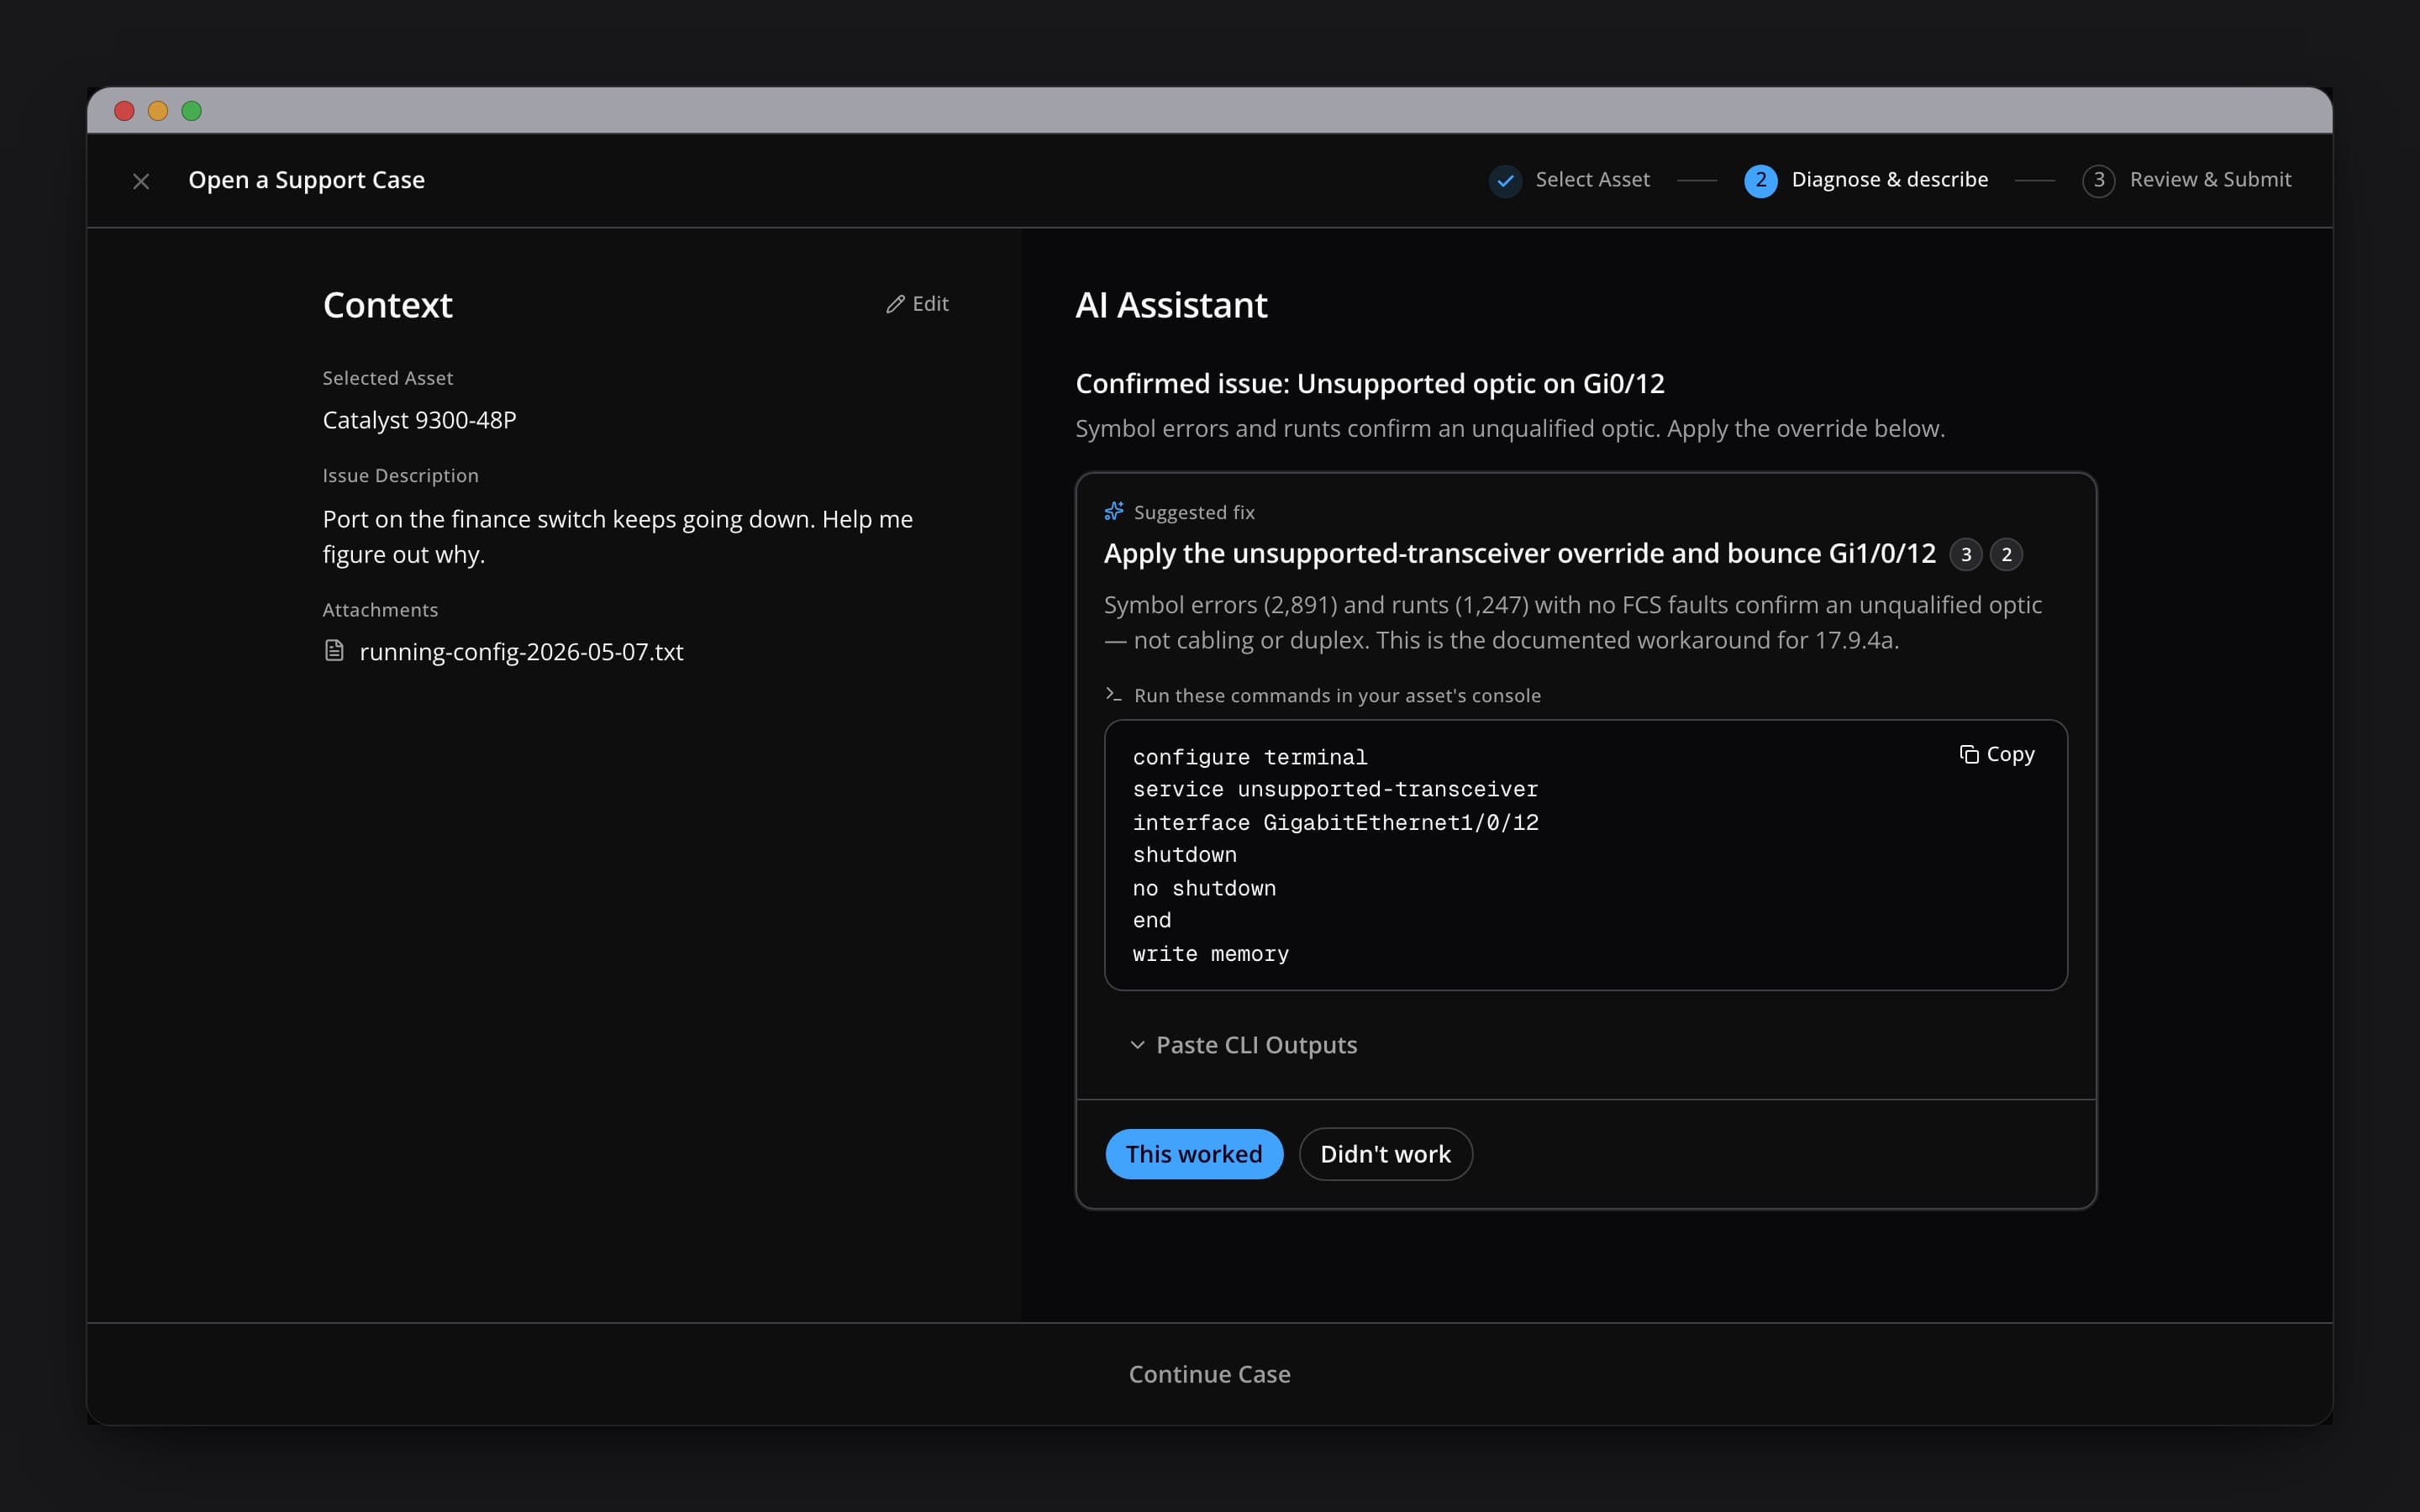Click the Didn't work button

coord(1385,1153)
